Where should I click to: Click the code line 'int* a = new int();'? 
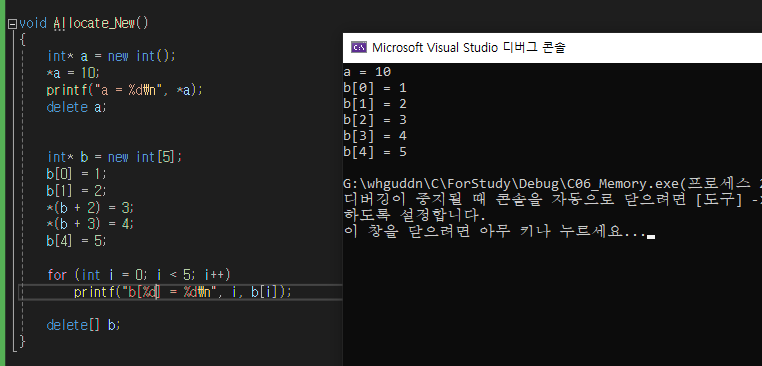111,56
